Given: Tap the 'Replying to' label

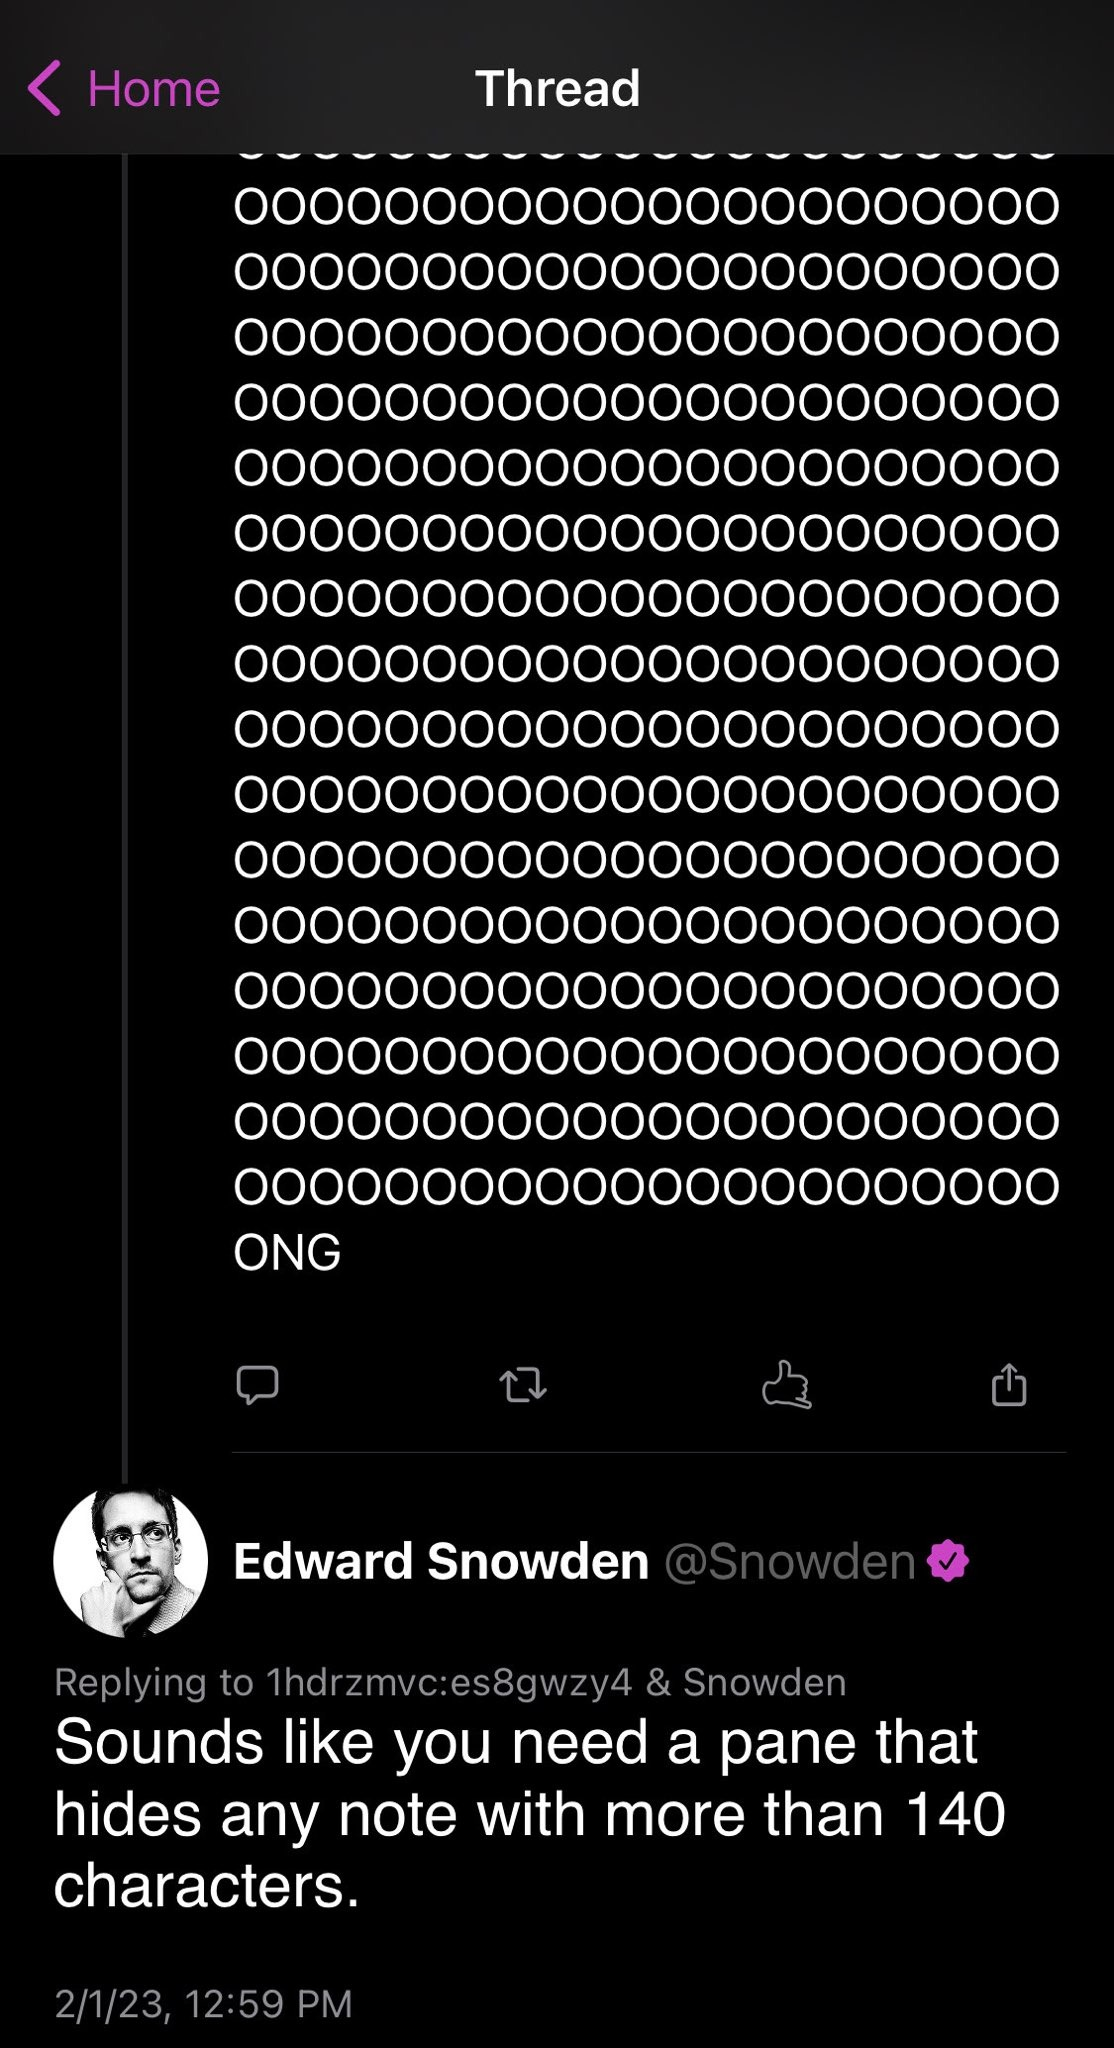Looking at the screenshot, I should click(154, 1682).
